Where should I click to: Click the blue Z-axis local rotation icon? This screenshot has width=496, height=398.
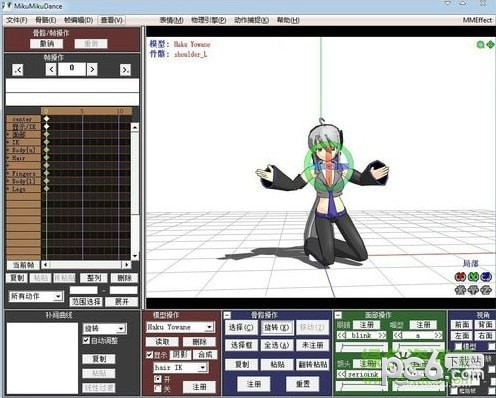point(486,276)
